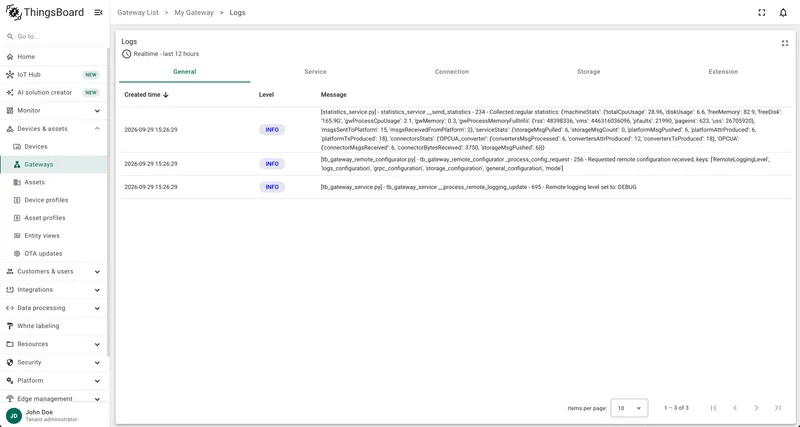Click the Monitor icon in sidebar
Image resolution: width=800 pixels, height=427 pixels.
[10, 111]
